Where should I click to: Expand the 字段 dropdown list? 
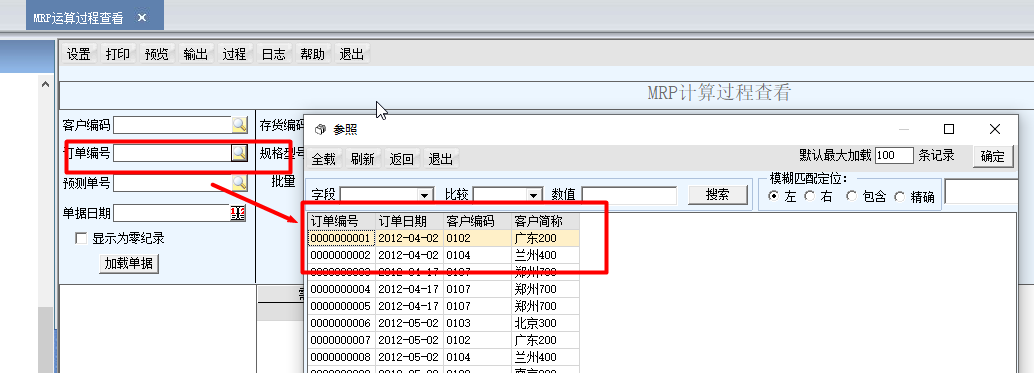pyautogui.click(x=425, y=195)
